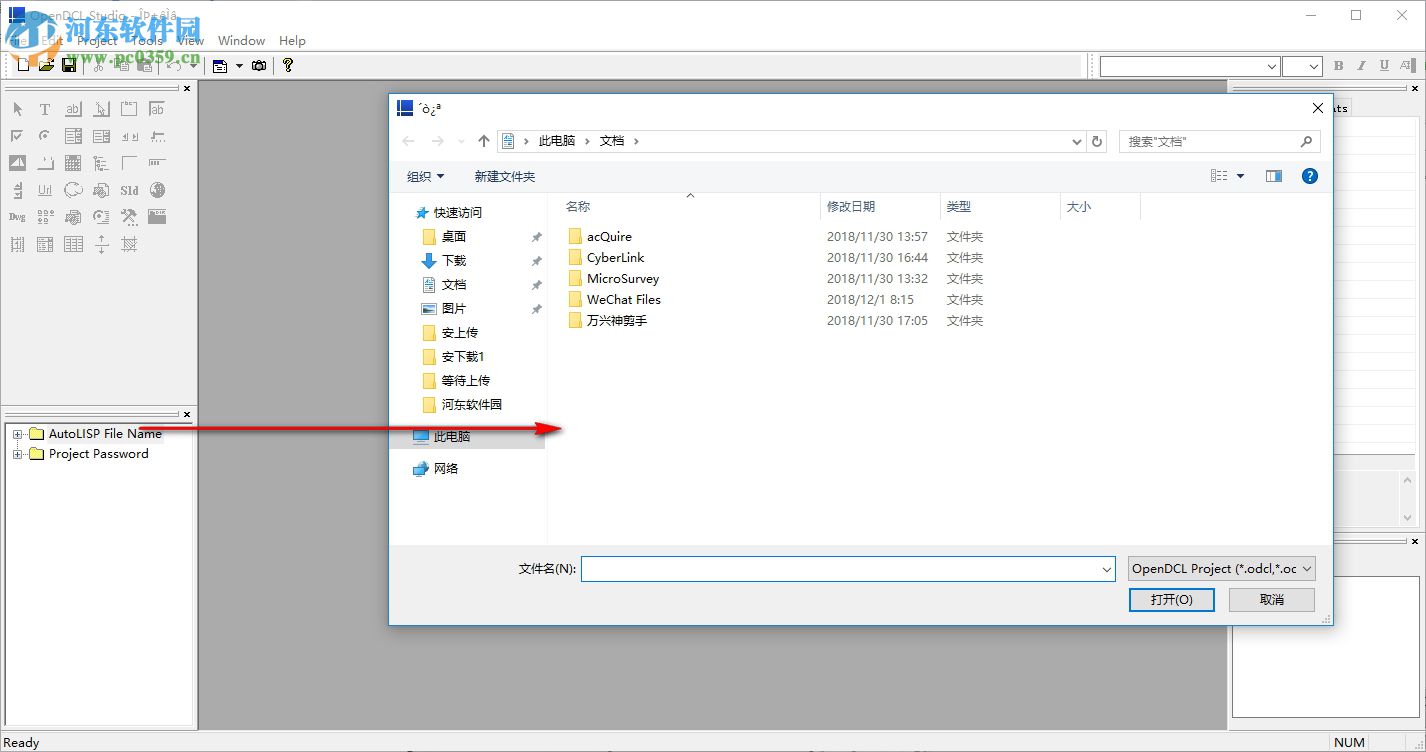1426x752 pixels.
Task: Select the Text Label control tool
Action: pyautogui.click(x=45, y=108)
